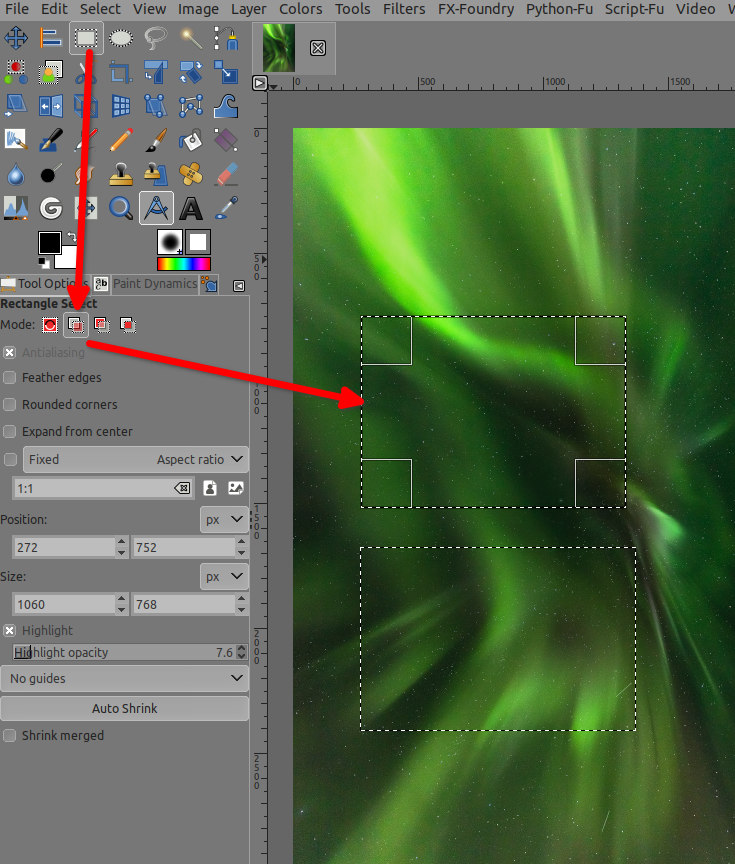Open the image navigation corner menu

259,83
